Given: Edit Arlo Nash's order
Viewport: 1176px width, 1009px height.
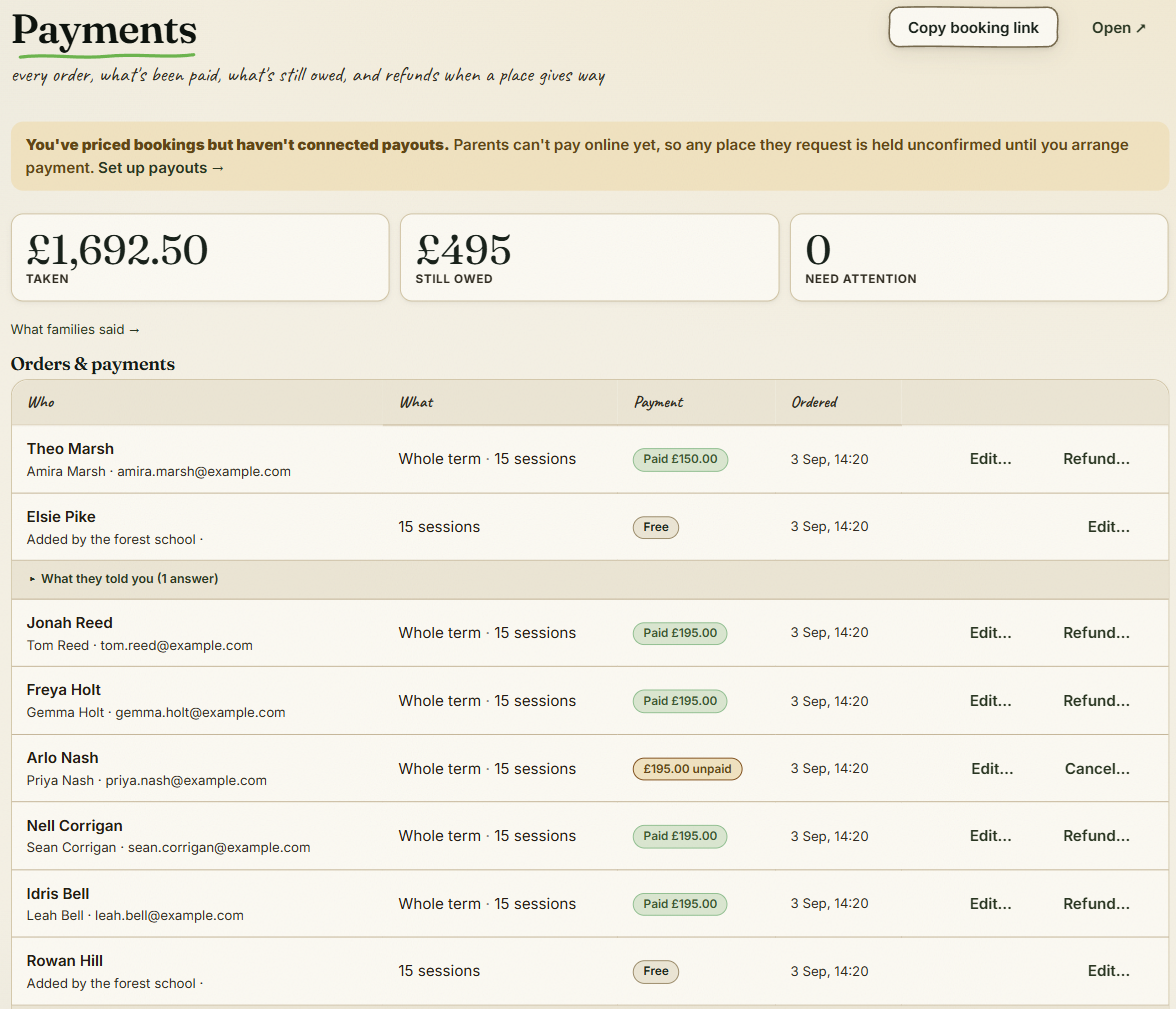Looking at the screenshot, I should coord(992,769).
